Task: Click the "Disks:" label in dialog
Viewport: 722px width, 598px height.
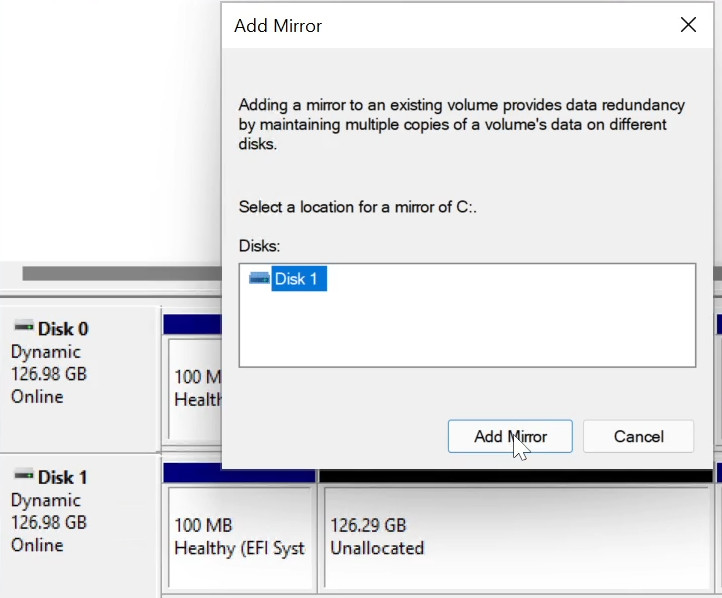Action: 260,245
